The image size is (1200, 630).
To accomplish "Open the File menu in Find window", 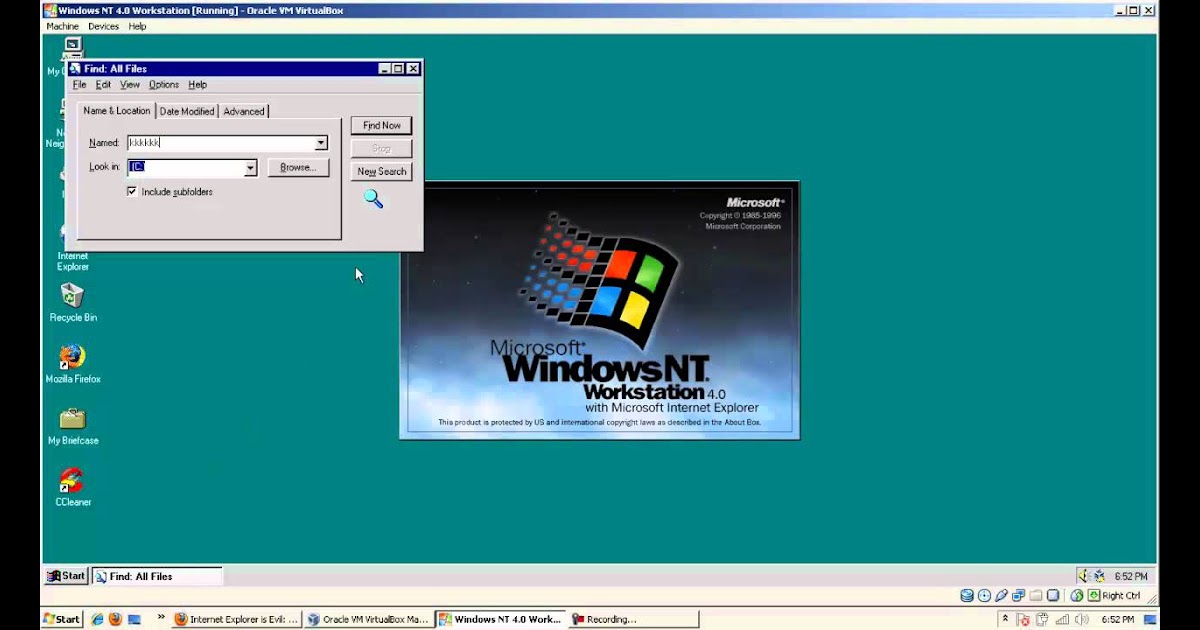I will [x=80, y=85].
